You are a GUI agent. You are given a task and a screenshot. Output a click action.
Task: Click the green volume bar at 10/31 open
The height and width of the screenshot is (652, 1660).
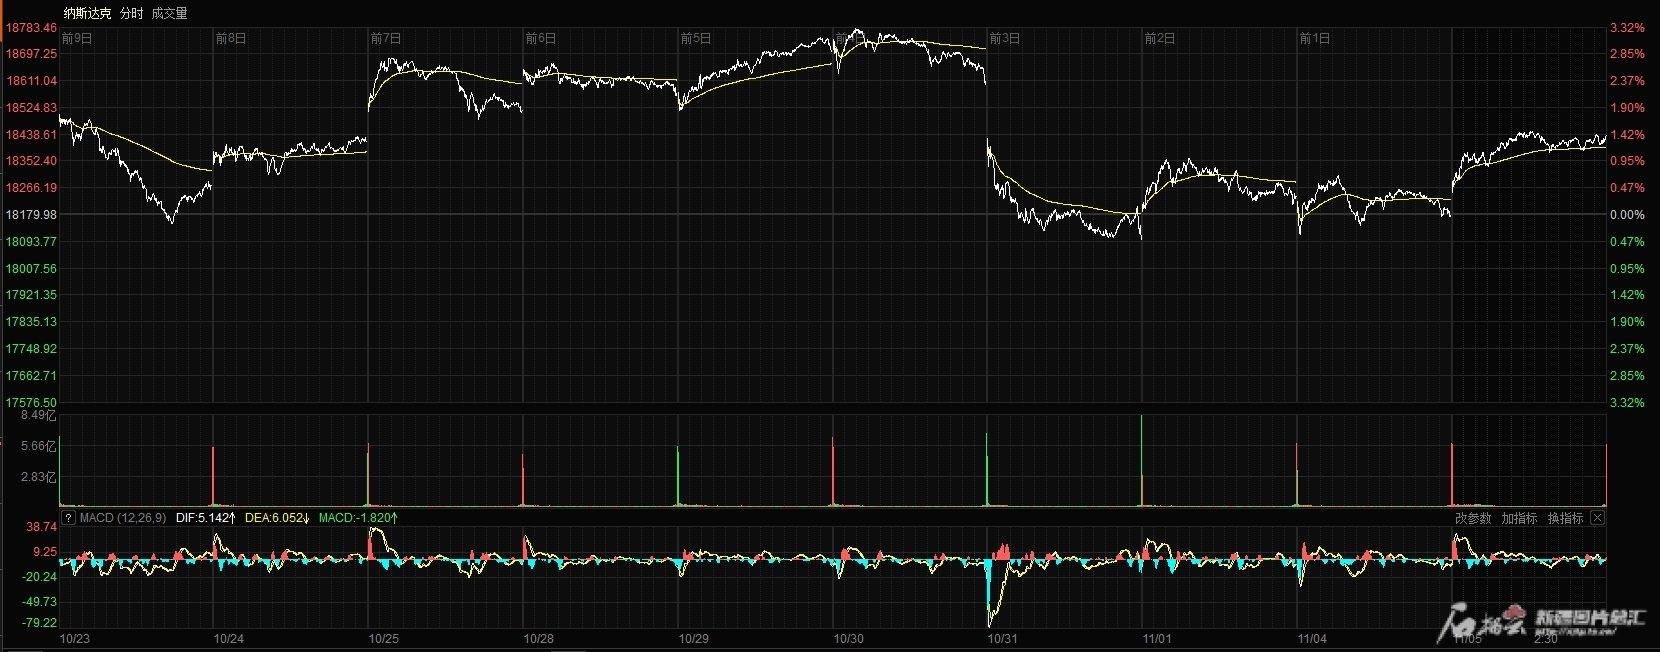[x=987, y=469]
